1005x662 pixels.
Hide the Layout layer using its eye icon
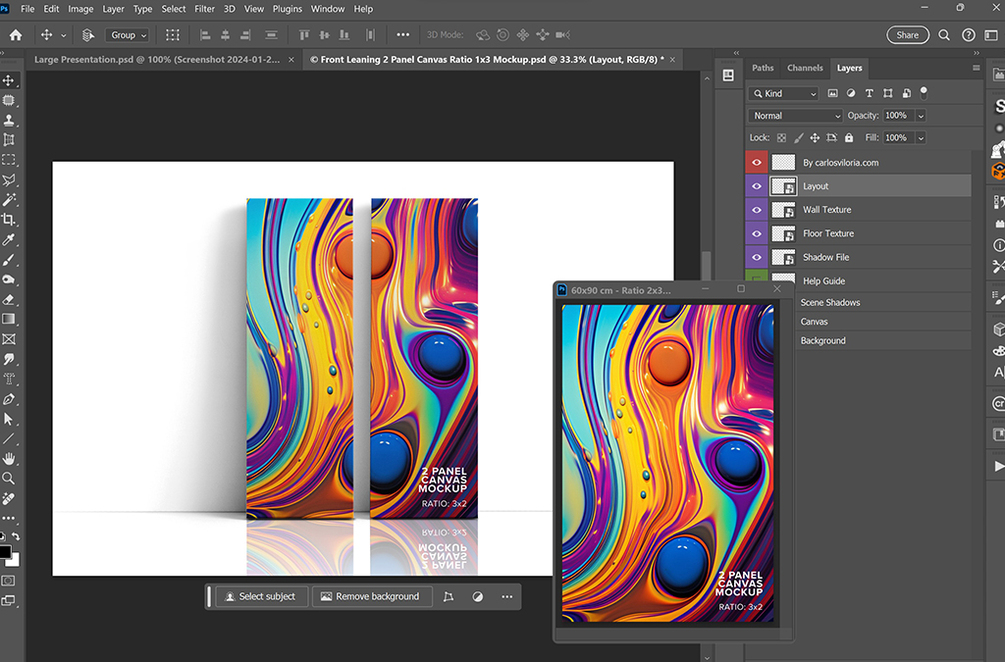(756, 186)
